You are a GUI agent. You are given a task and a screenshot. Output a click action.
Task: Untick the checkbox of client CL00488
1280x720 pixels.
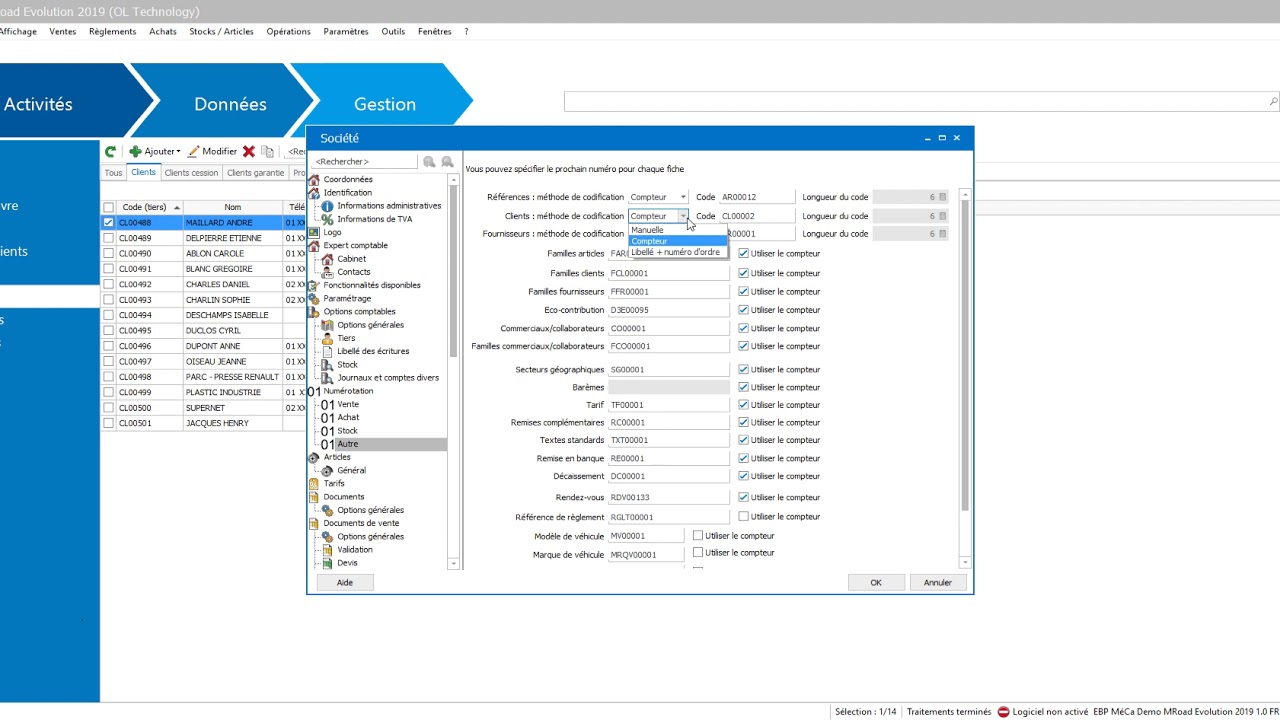pyautogui.click(x=108, y=223)
